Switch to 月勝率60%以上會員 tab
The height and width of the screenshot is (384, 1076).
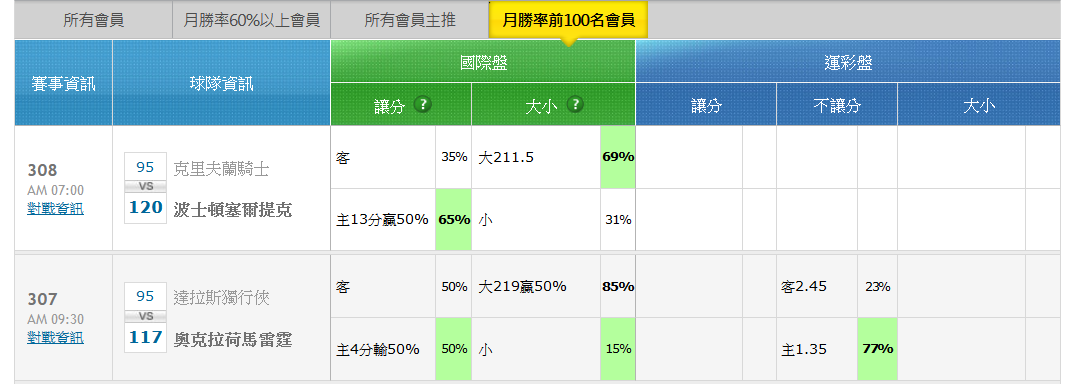click(x=251, y=21)
